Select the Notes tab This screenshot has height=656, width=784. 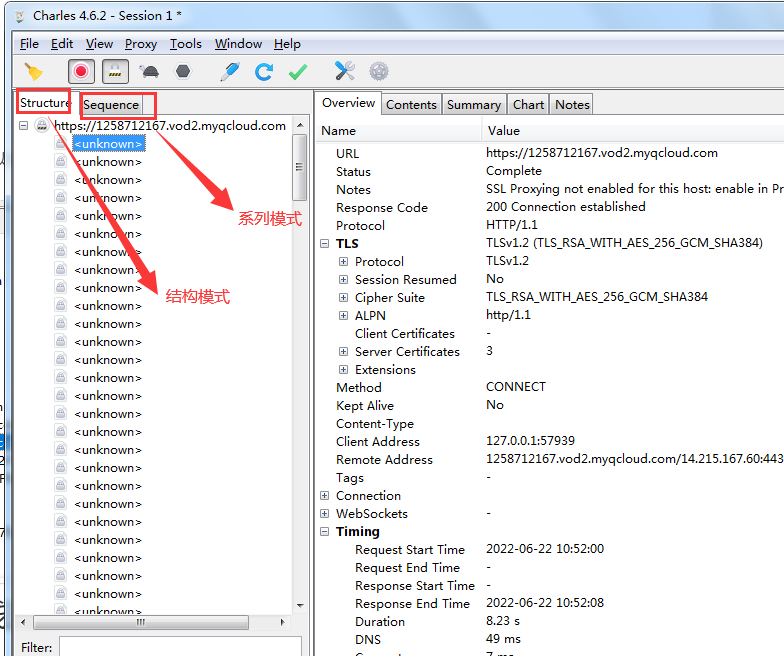click(x=572, y=104)
